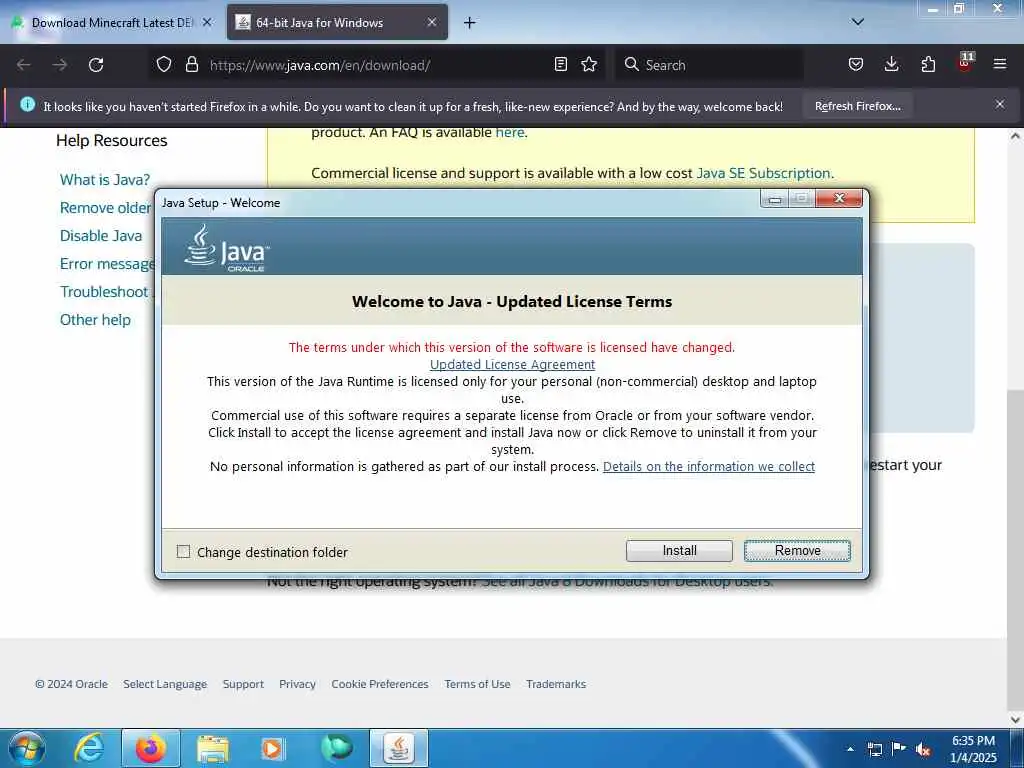Image resolution: width=1024 pixels, height=768 pixels.
Task: Reload the Java download page
Action: click(96, 65)
